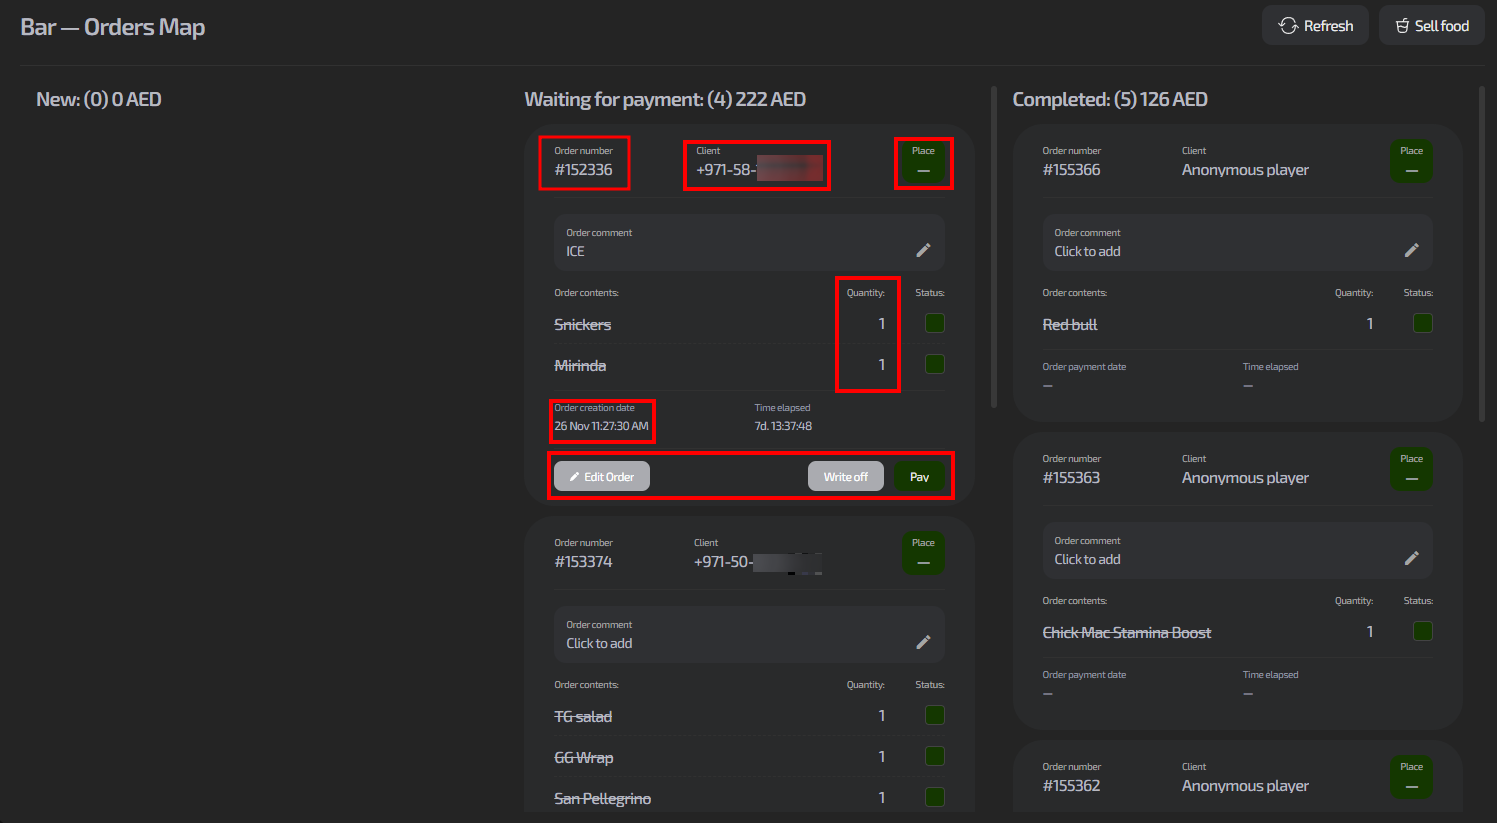Toggle Chick Mac Stamina Boost status checkbox

1423,631
